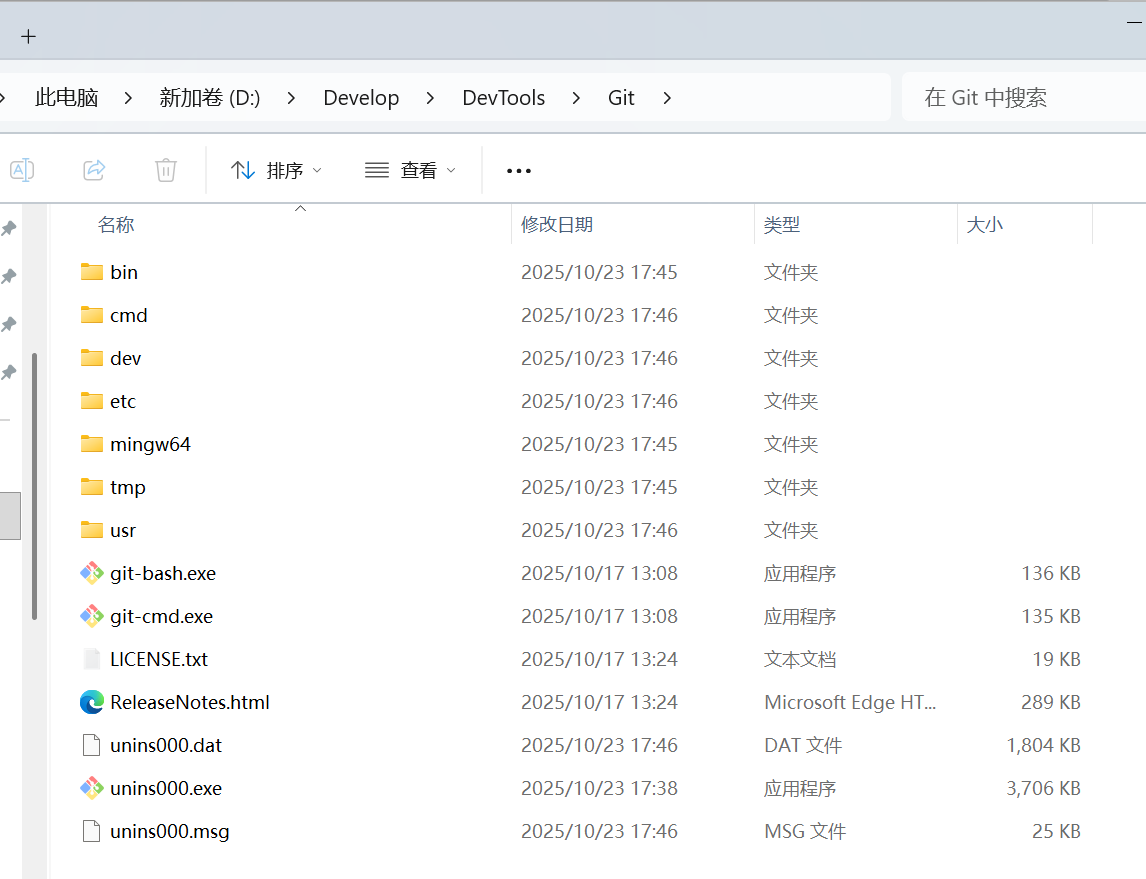Click the delete trash icon
This screenshot has height=879, width=1146.
tap(166, 170)
